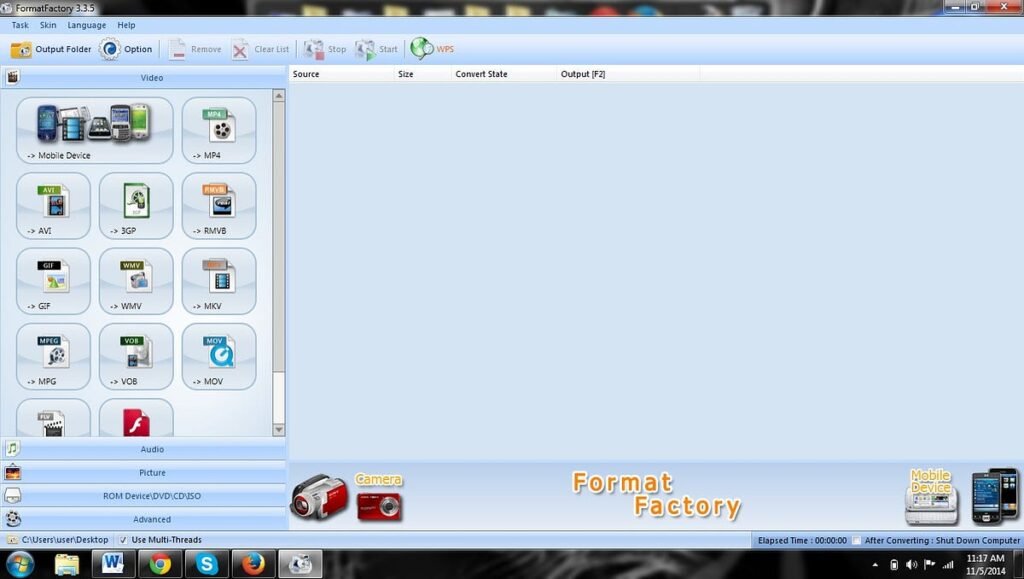Click the Camera banner icon

(x=347, y=497)
